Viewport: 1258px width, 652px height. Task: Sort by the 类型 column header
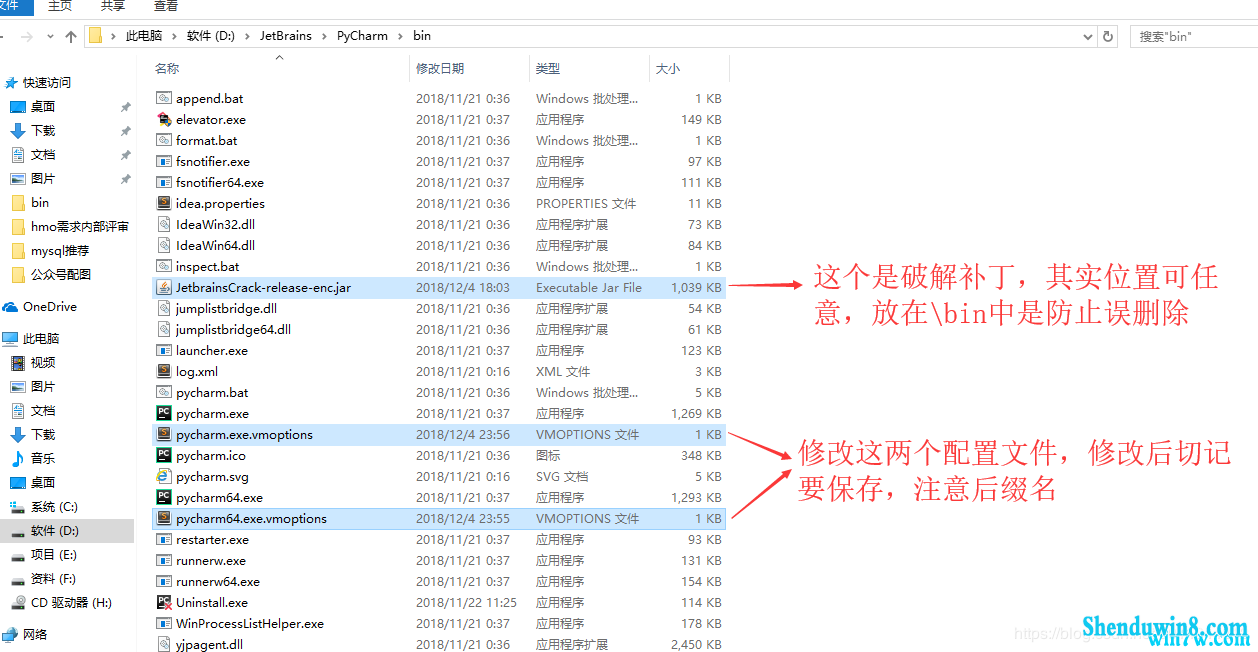(x=589, y=68)
